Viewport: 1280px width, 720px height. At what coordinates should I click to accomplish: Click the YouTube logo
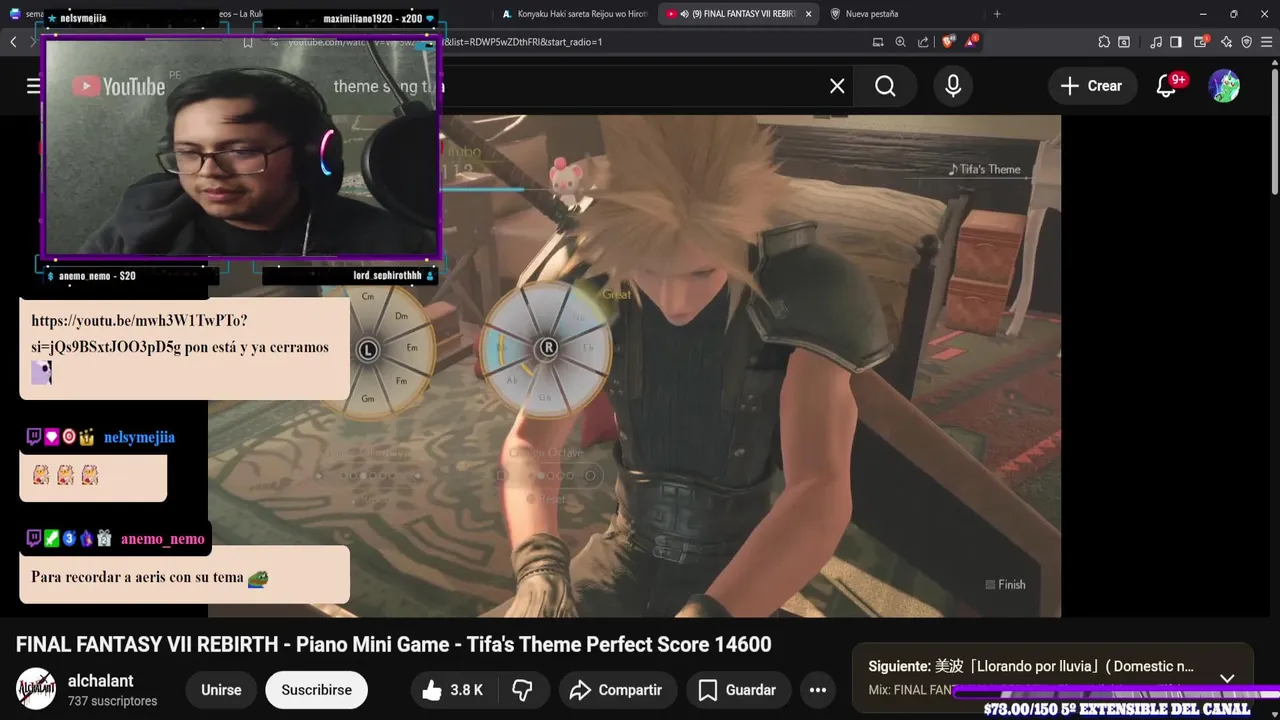[119, 87]
